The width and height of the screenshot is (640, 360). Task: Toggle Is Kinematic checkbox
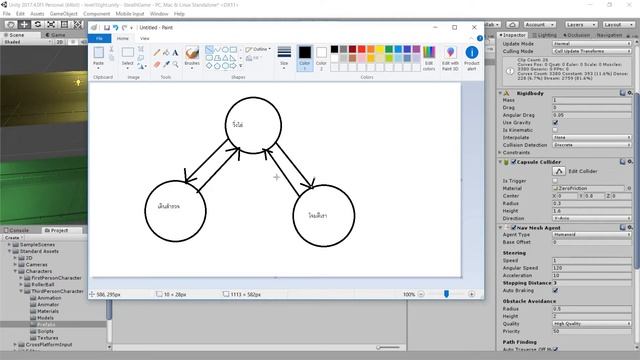click(555, 130)
